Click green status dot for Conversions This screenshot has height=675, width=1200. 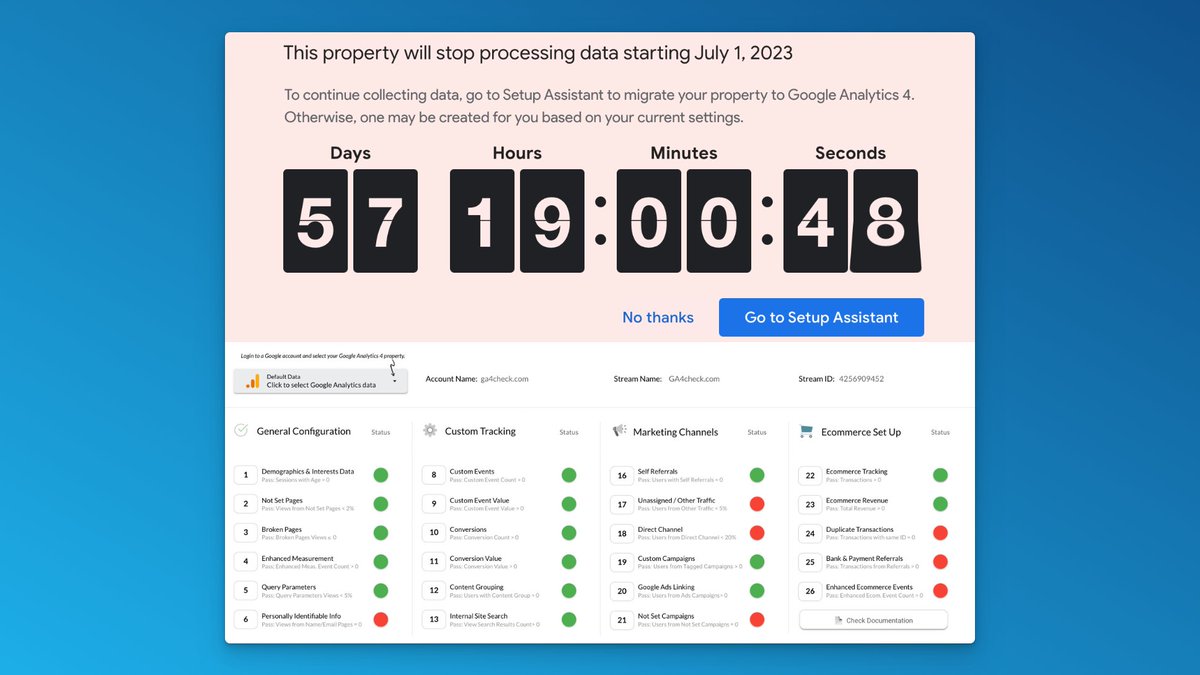(x=569, y=533)
